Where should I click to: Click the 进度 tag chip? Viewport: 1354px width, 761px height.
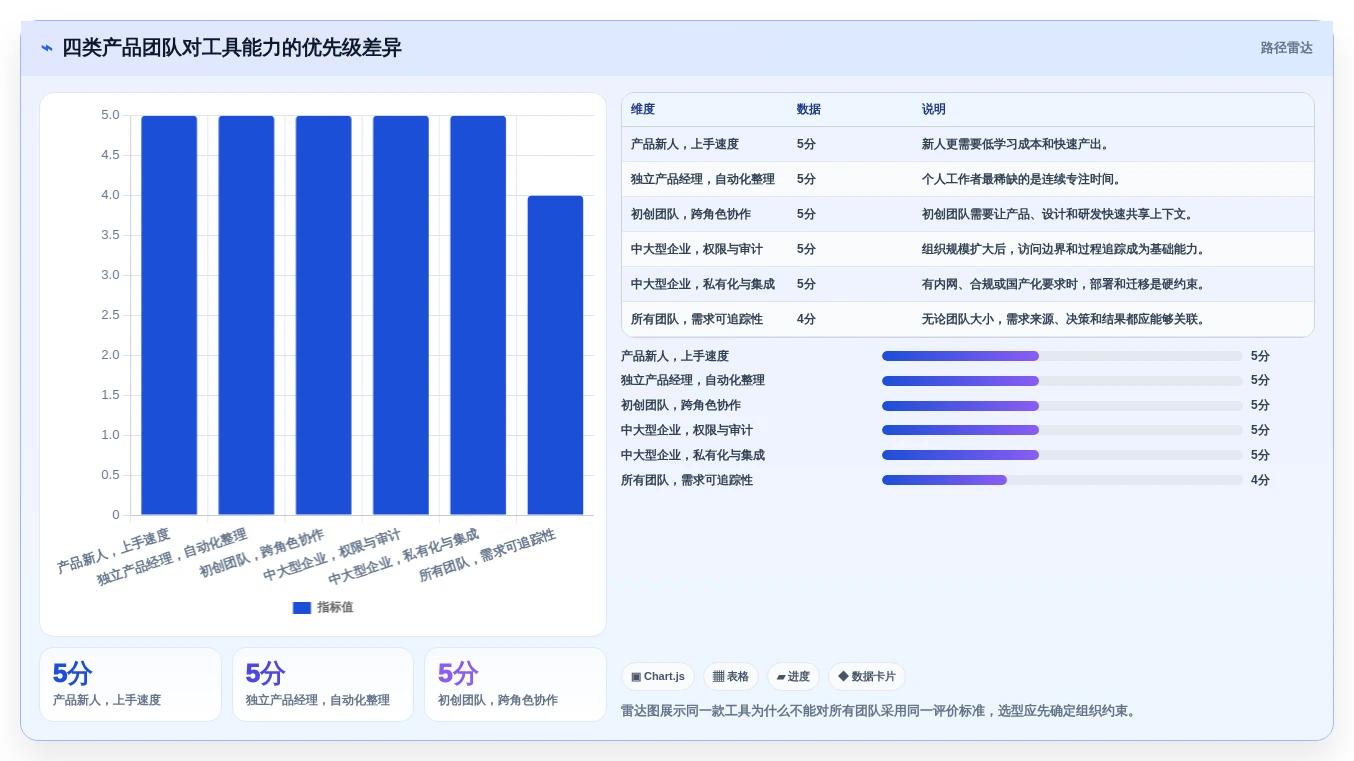coord(793,677)
